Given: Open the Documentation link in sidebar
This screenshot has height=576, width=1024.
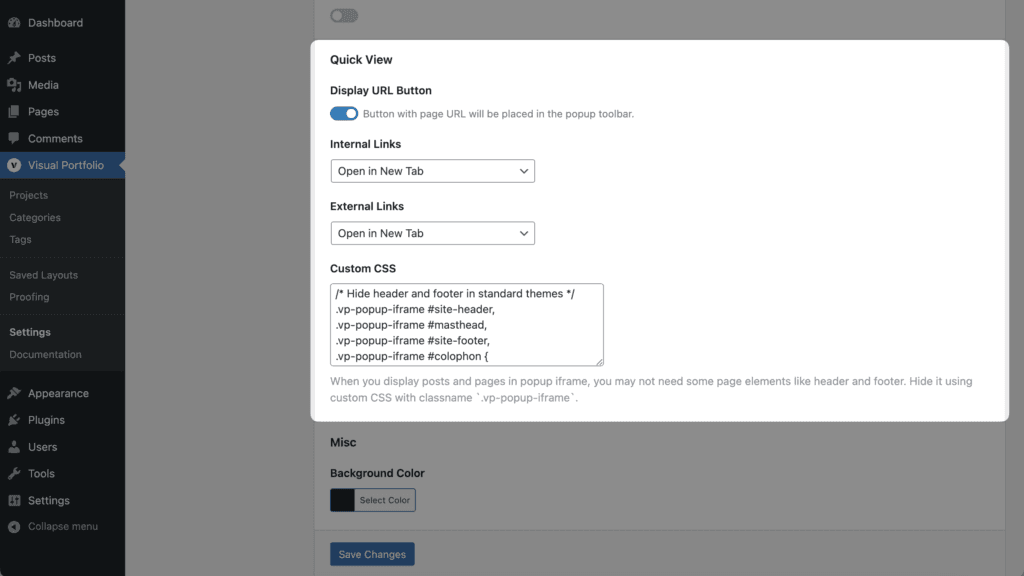Looking at the screenshot, I should click(x=45, y=355).
